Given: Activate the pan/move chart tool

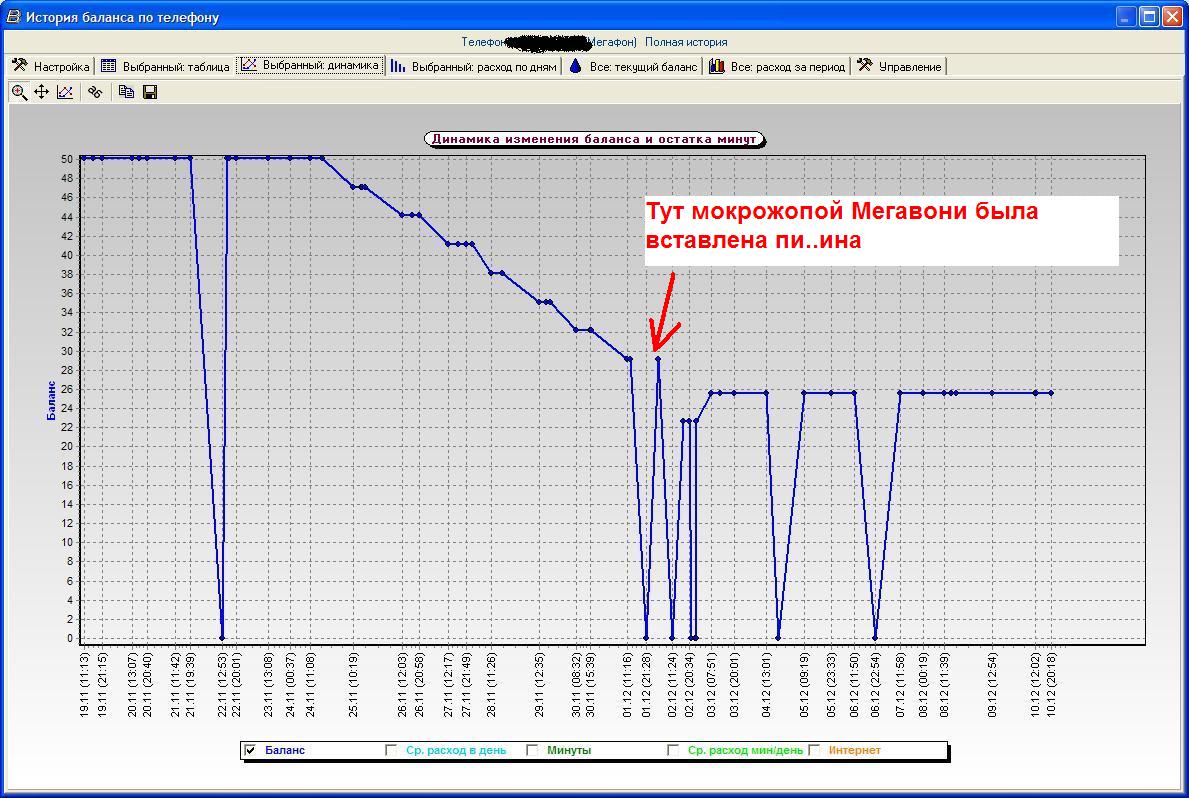Looking at the screenshot, I should click(x=42, y=92).
